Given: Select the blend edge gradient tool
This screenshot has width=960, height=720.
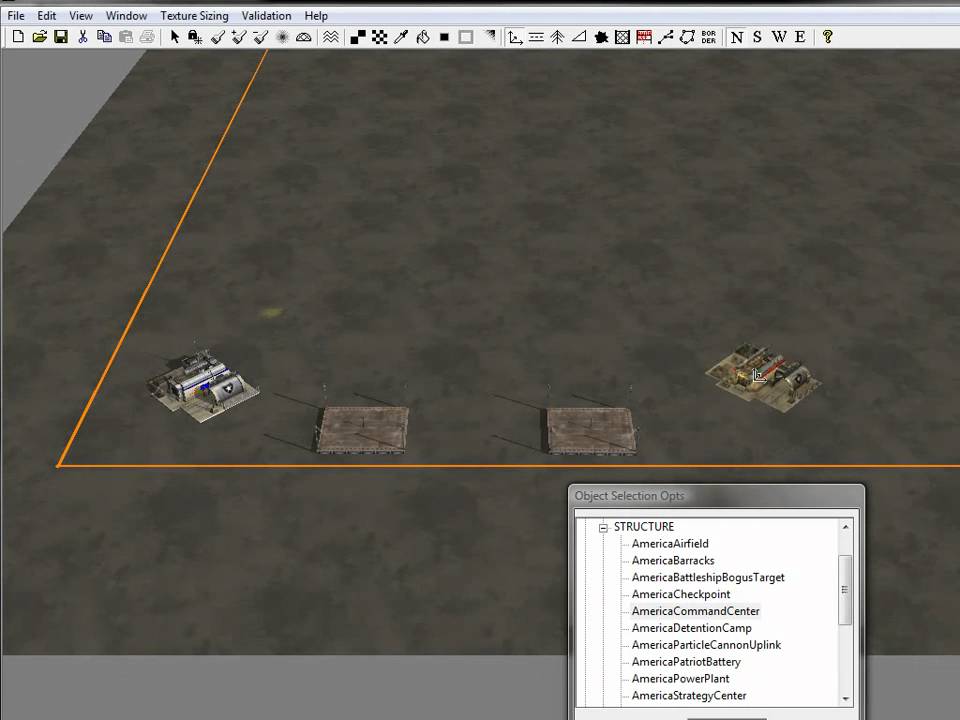Looking at the screenshot, I should tap(489, 37).
